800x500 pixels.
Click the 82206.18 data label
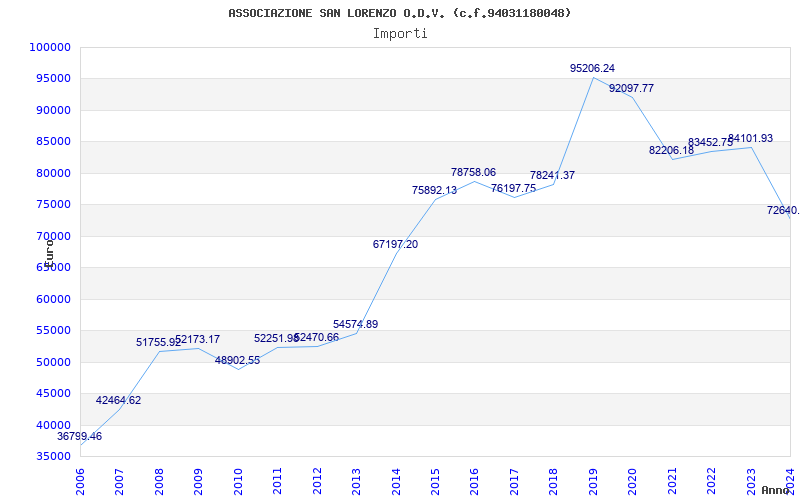click(671, 151)
